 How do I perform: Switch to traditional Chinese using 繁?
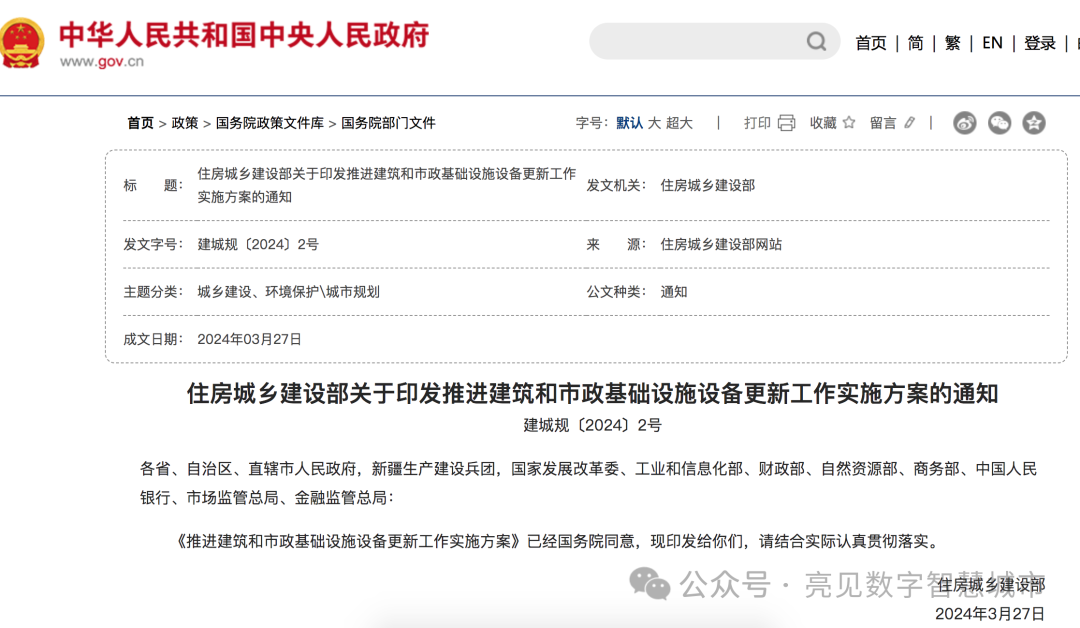pyautogui.click(x=952, y=43)
